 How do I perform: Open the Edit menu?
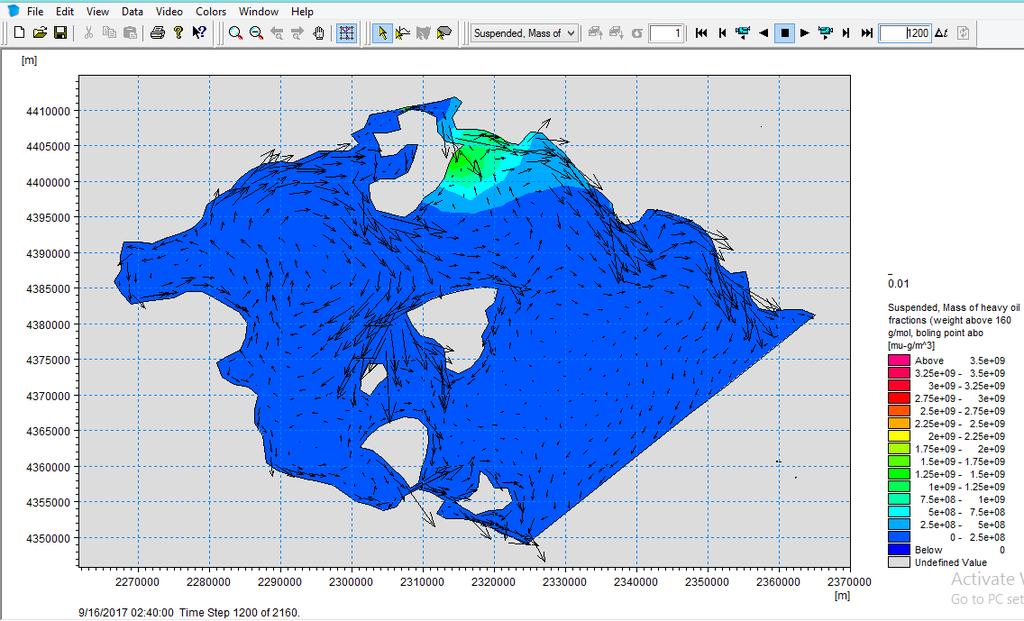click(65, 11)
